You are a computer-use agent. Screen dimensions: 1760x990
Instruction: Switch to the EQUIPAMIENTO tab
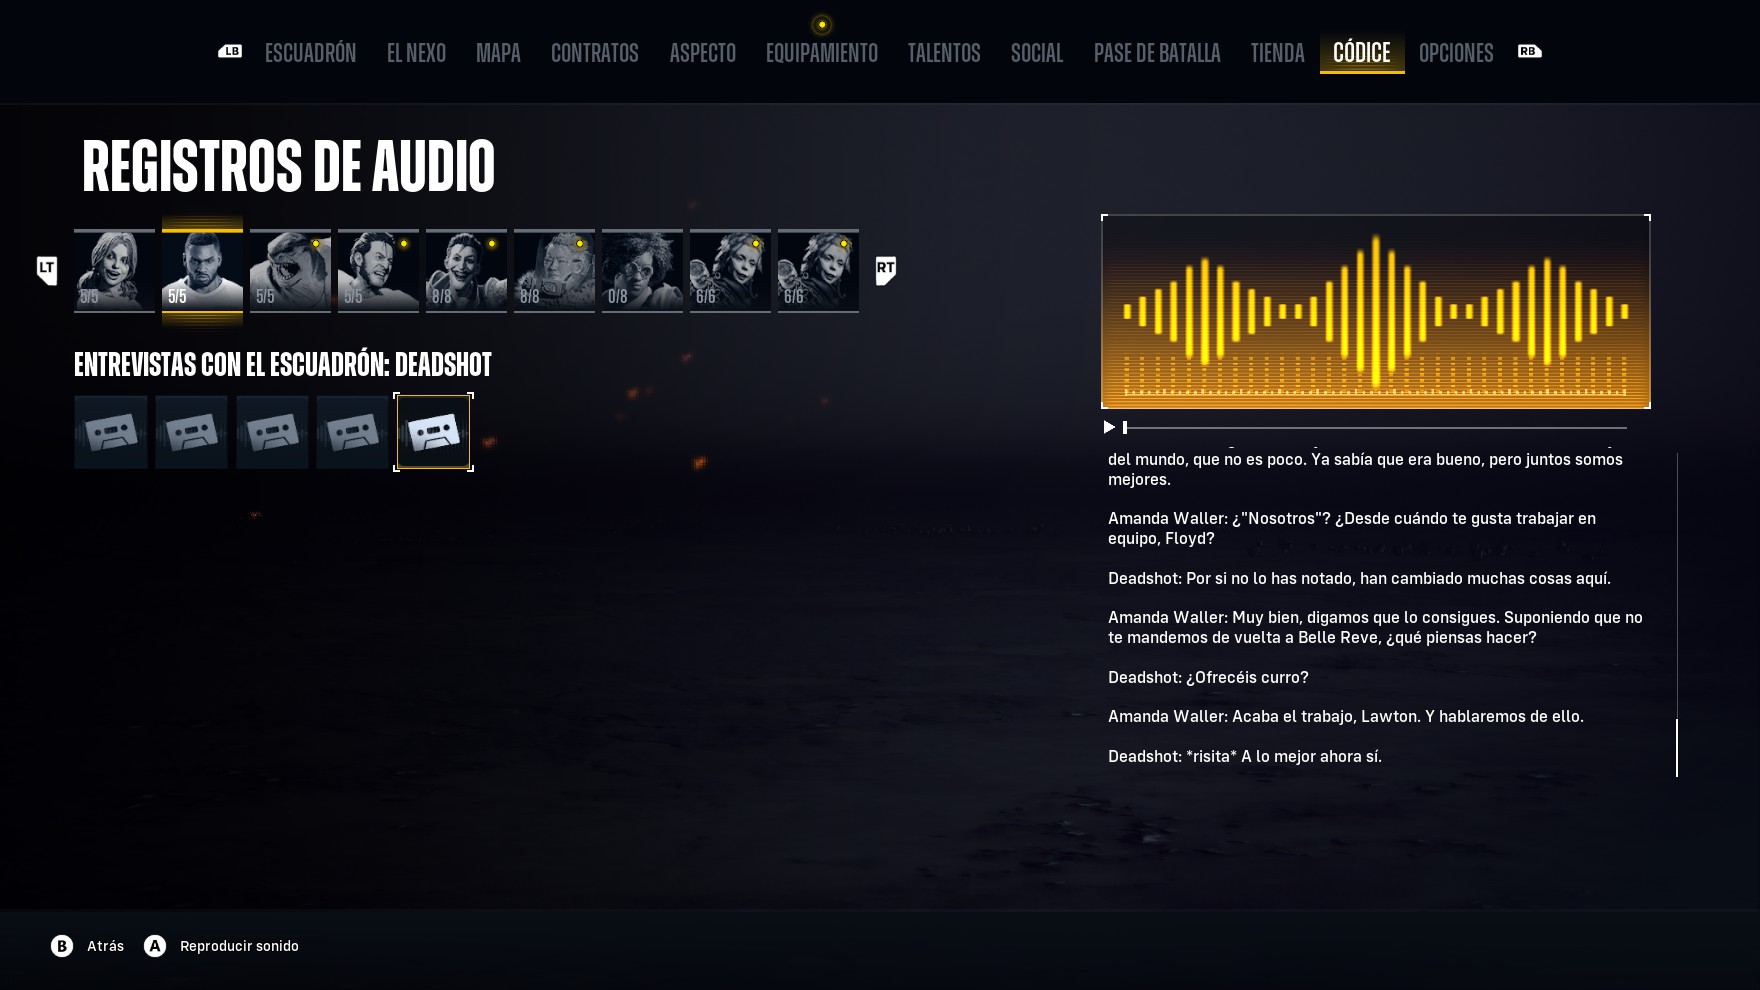click(x=822, y=53)
